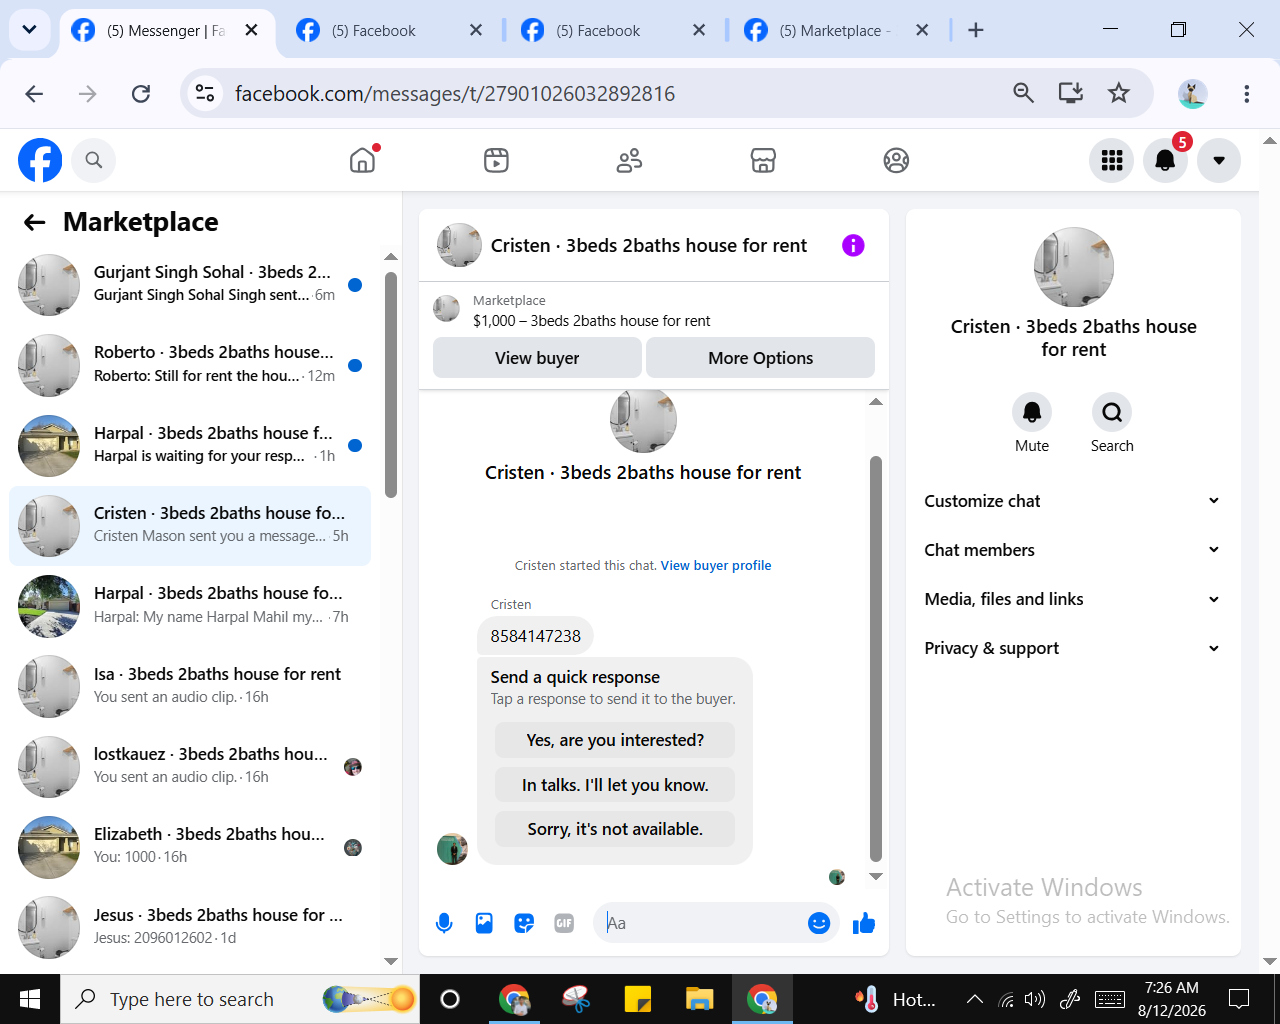
Task: Open the emoji picker in message box
Action: click(x=819, y=923)
